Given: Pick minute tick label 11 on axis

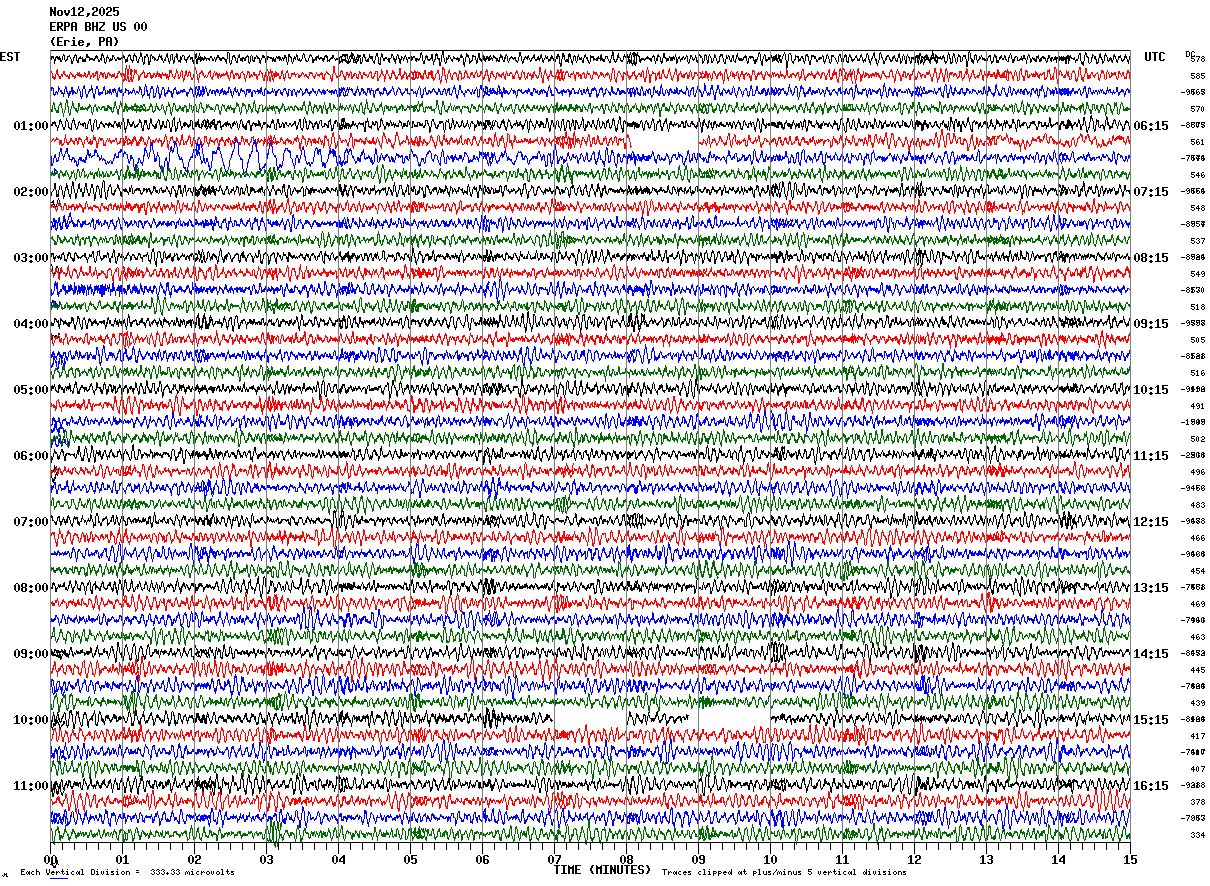Looking at the screenshot, I should [843, 859].
